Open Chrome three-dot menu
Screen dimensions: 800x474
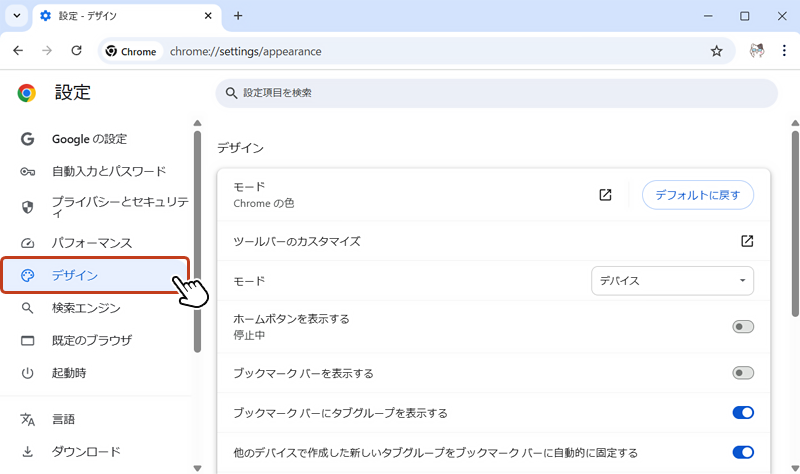[784, 51]
